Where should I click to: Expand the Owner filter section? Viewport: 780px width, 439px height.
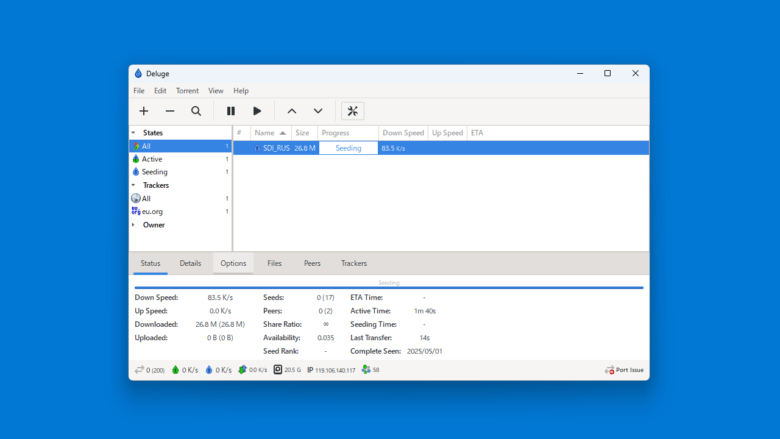(133, 225)
